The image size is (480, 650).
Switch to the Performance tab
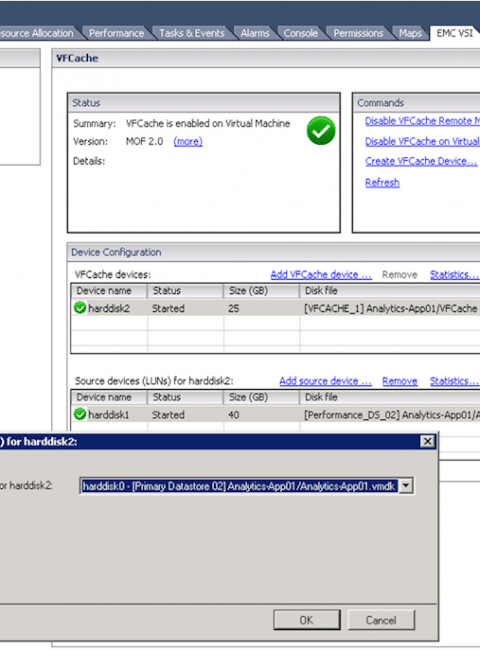(116, 33)
